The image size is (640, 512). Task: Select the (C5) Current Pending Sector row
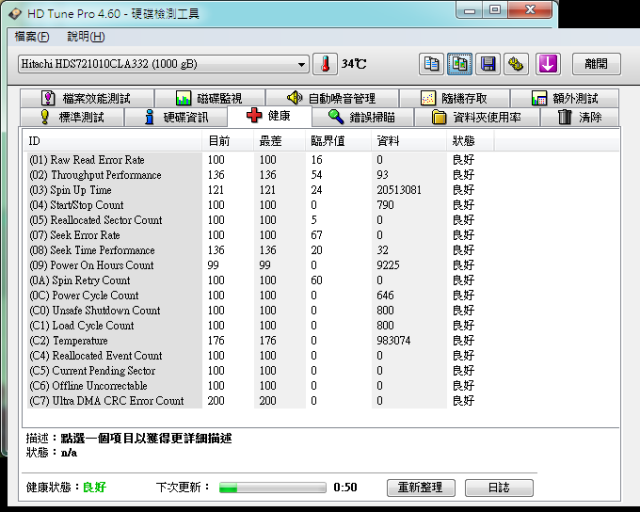(261, 371)
